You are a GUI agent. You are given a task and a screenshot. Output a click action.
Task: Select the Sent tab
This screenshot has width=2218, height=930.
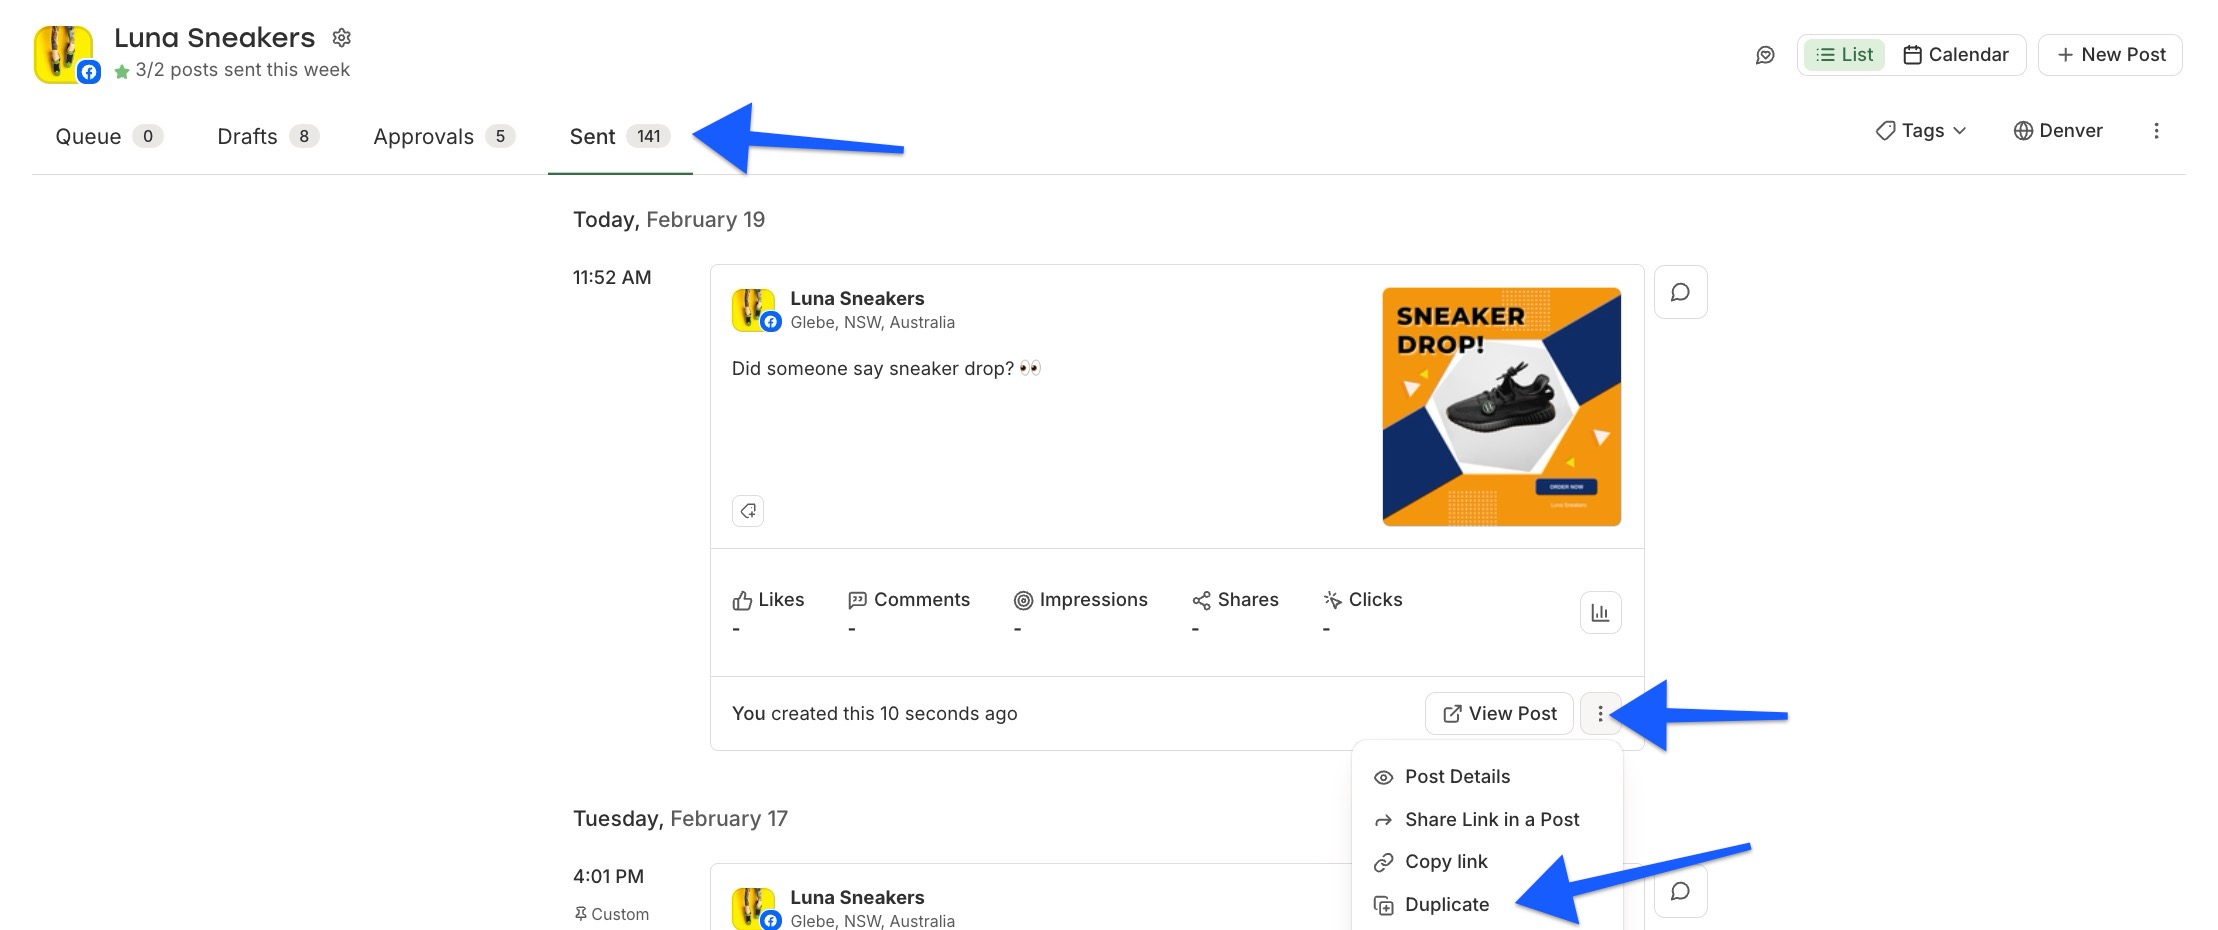point(619,136)
